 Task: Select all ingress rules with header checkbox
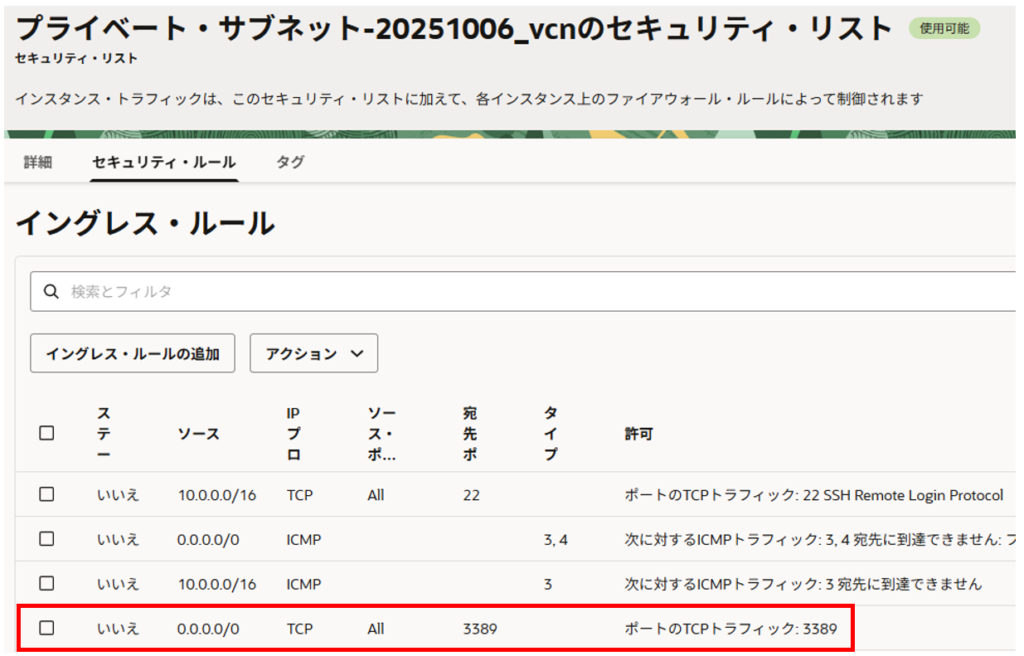coord(46,433)
